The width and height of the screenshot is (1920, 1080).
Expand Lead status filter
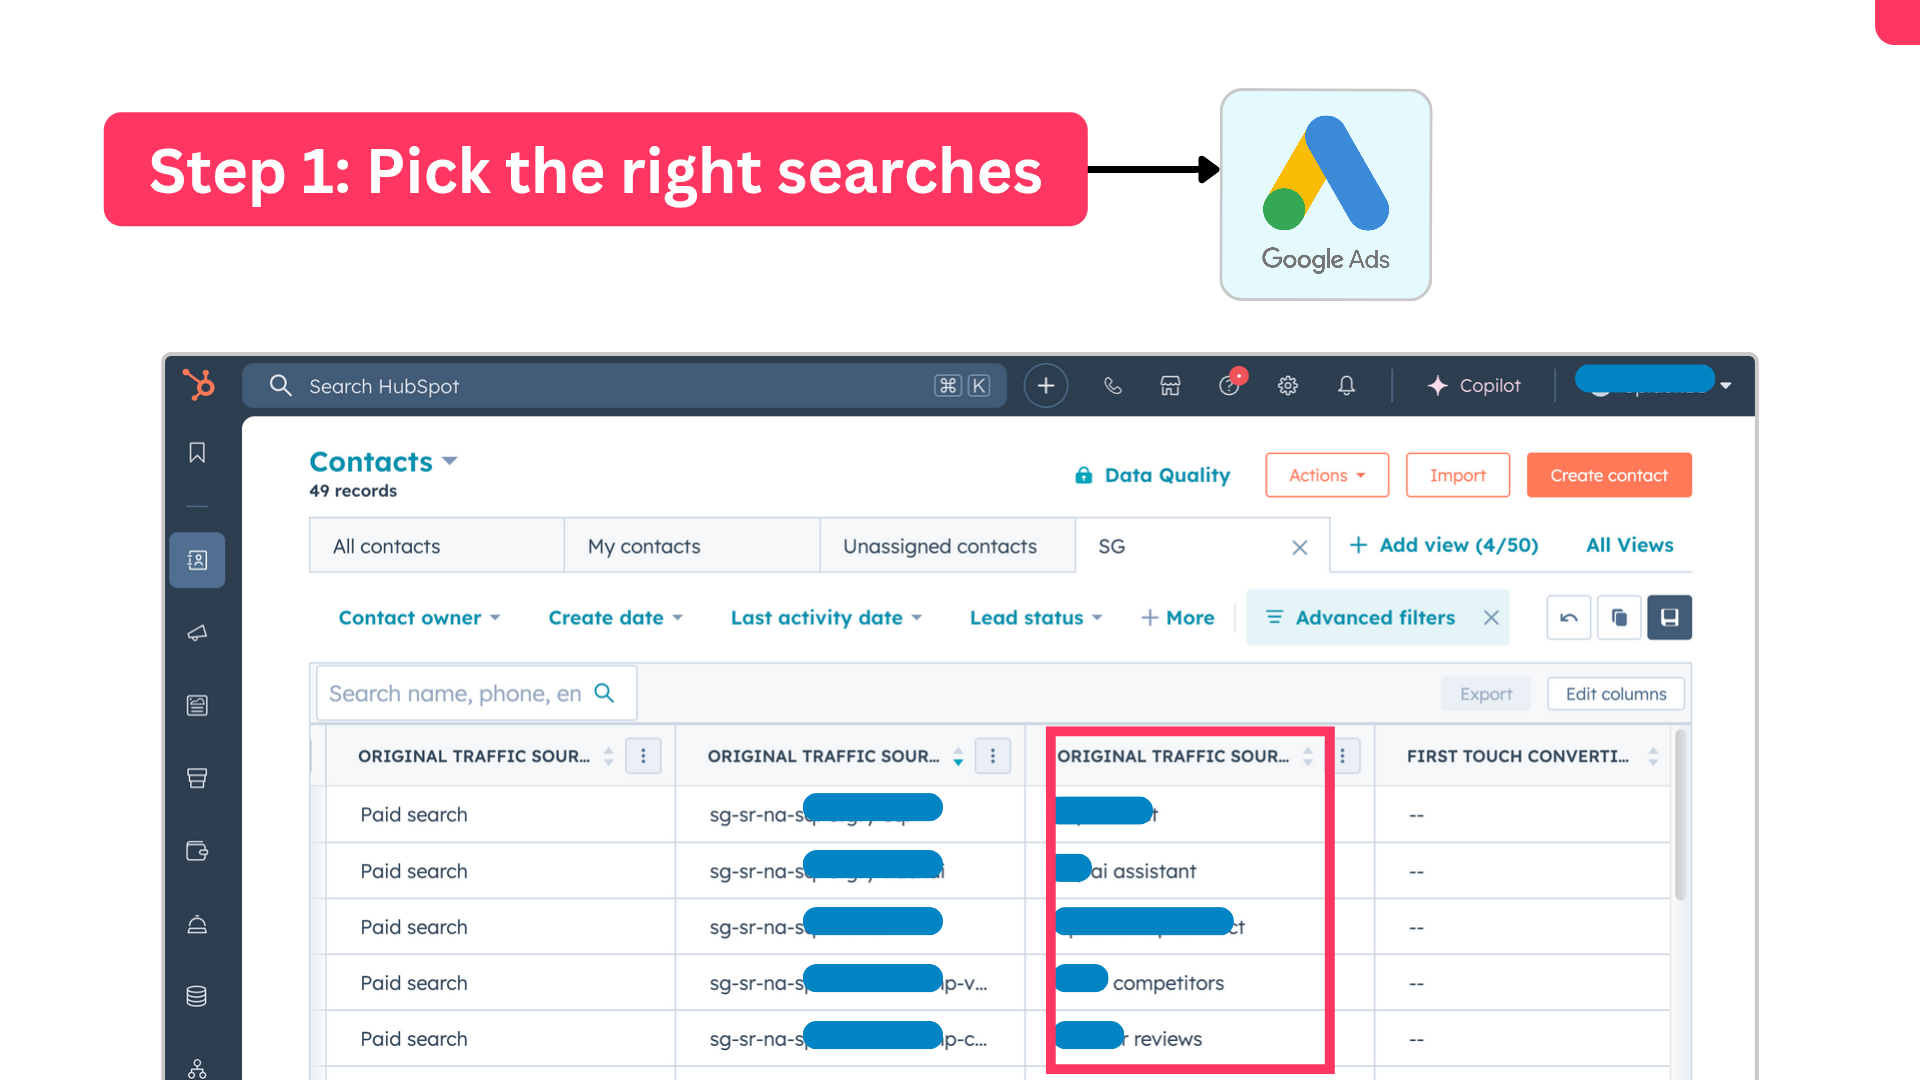click(1036, 618)
